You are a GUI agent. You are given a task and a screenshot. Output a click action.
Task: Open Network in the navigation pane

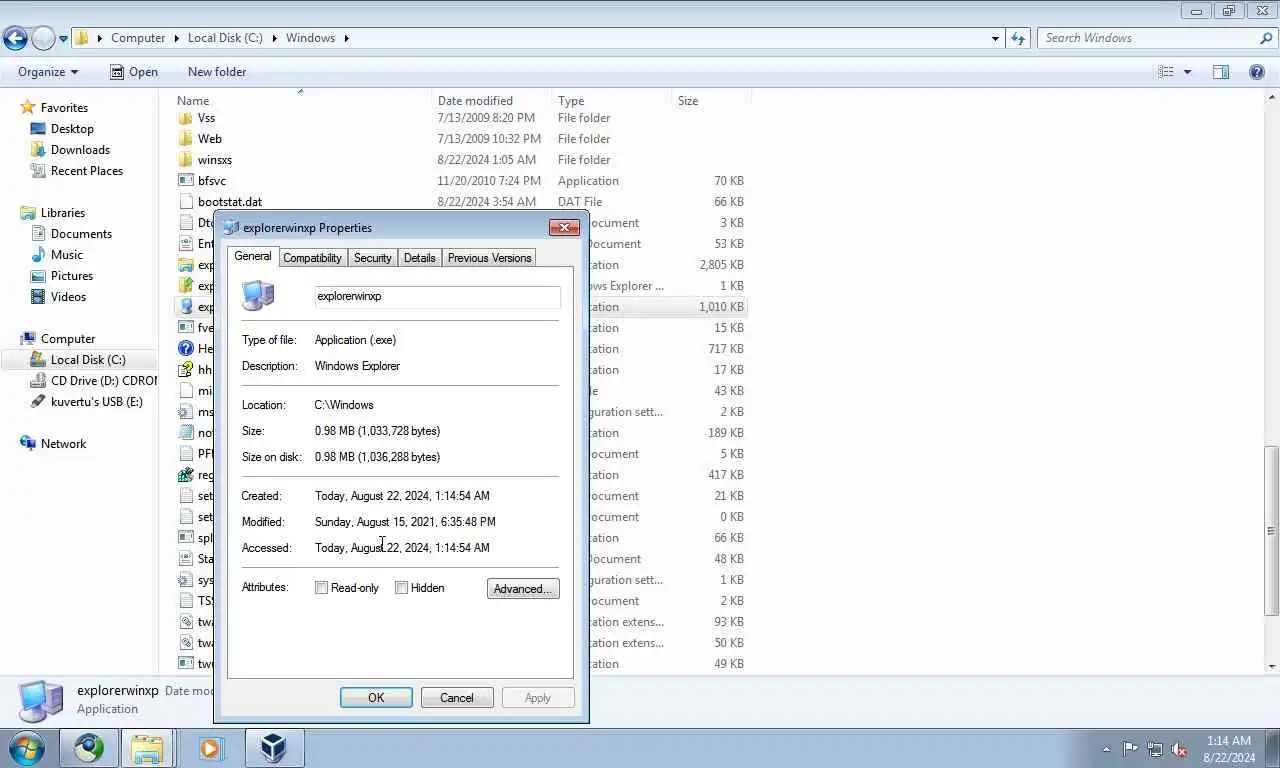[63, 444]
